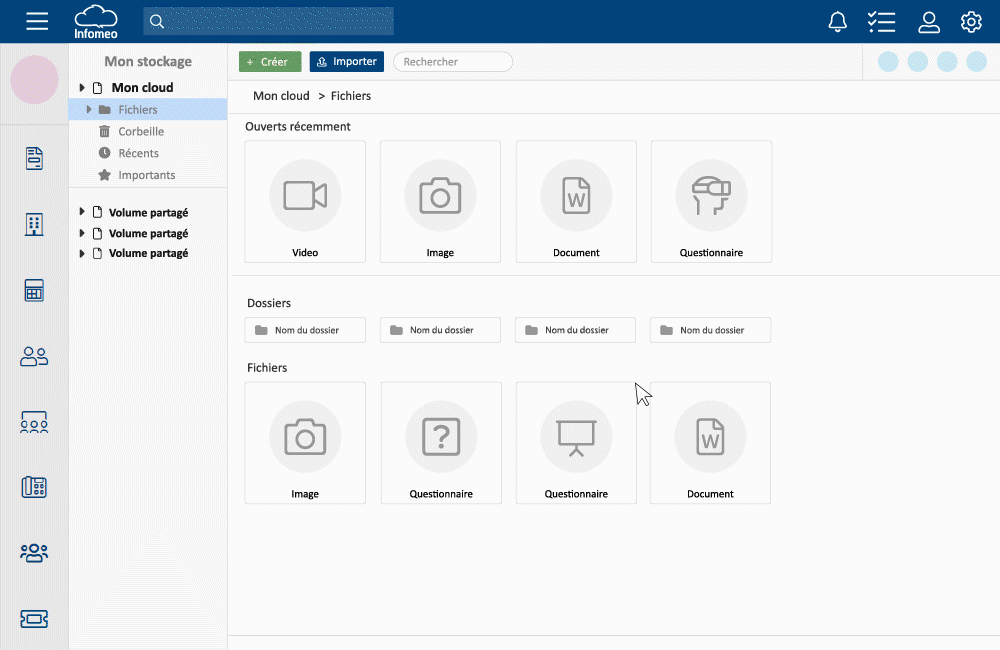The image size is (1000, 650).
Task: Click the Importer button
Action: [347, 62]
